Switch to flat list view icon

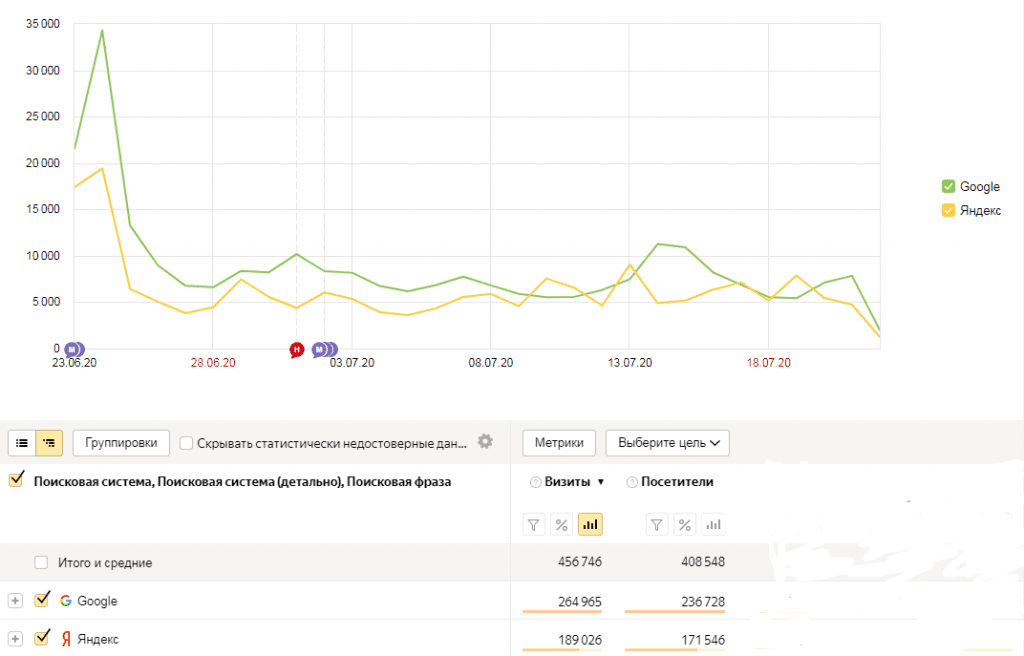22,443
